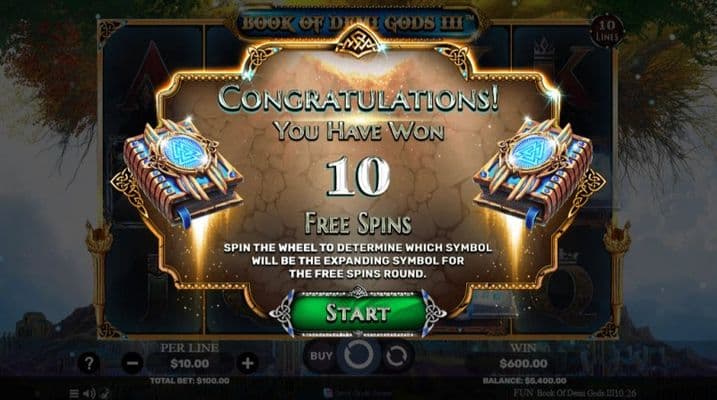The width and height of the screenshot is (717, 400).
Task: Decrease per line bet with minus
Action: coord(133,363)
